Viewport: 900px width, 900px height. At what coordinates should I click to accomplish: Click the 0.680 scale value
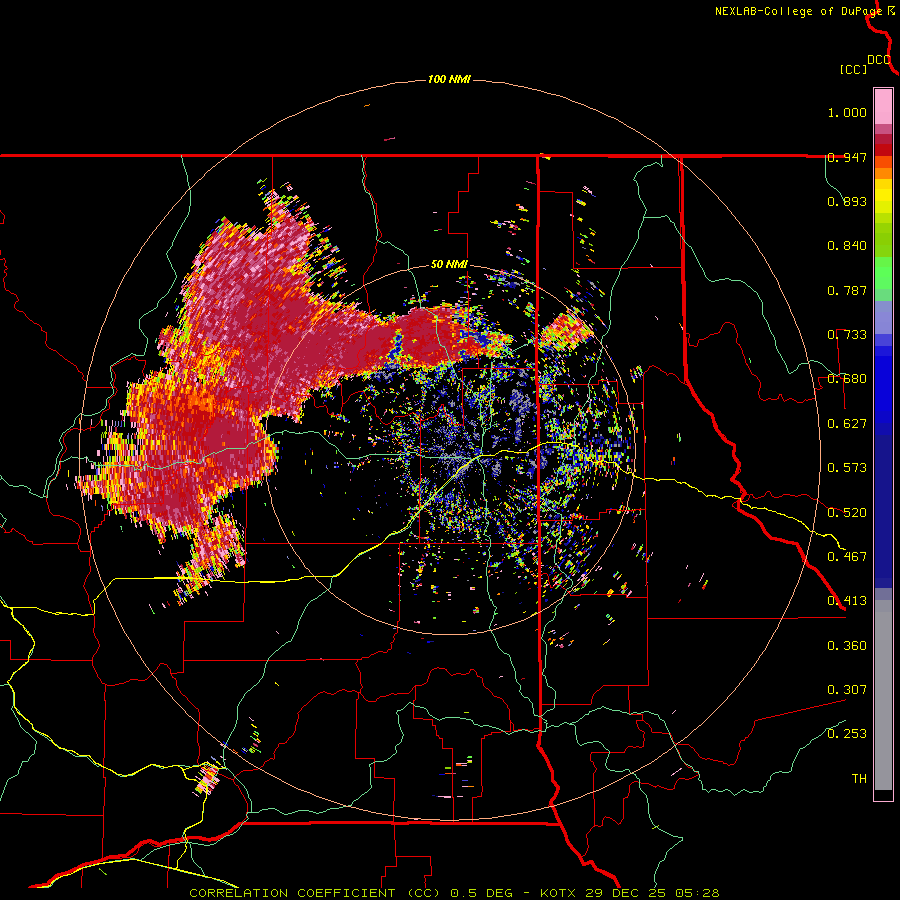pos(847,379)
